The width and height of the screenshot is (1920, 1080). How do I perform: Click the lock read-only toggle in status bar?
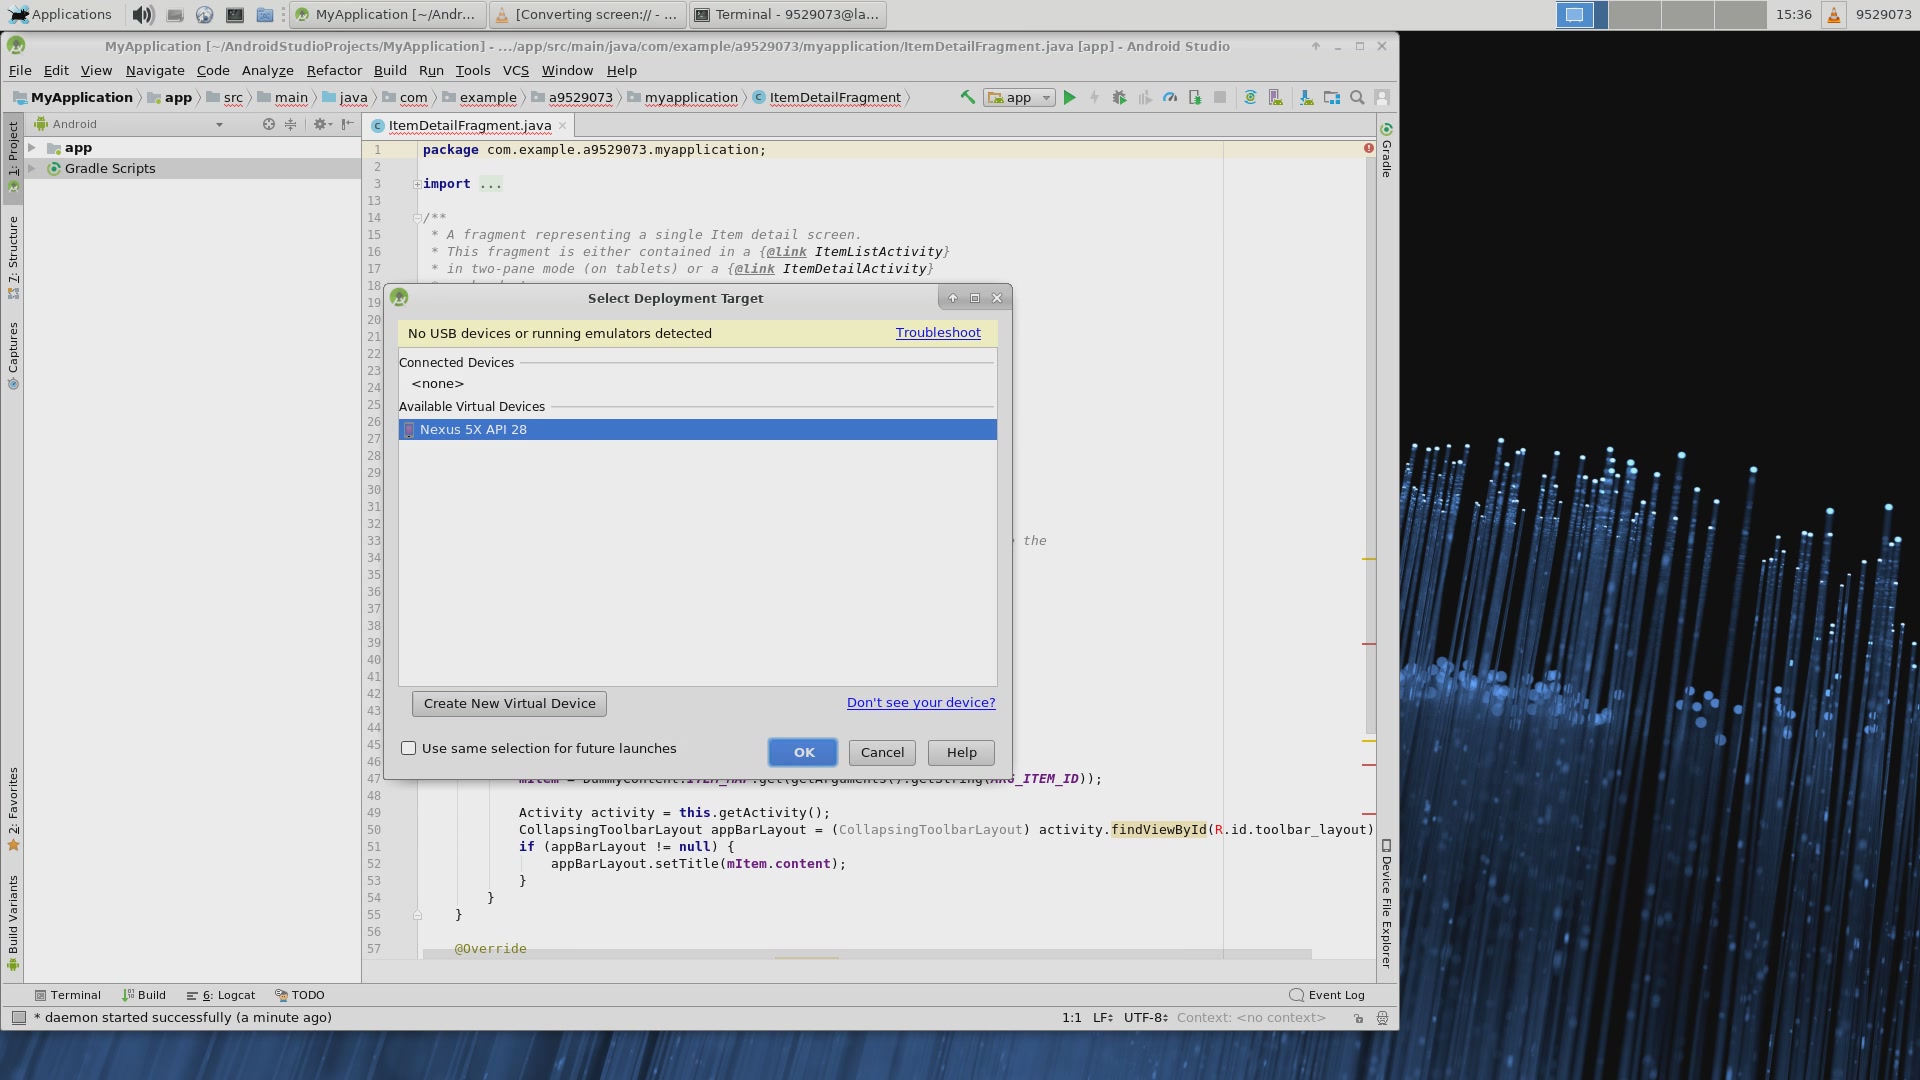[1358, 1018]
